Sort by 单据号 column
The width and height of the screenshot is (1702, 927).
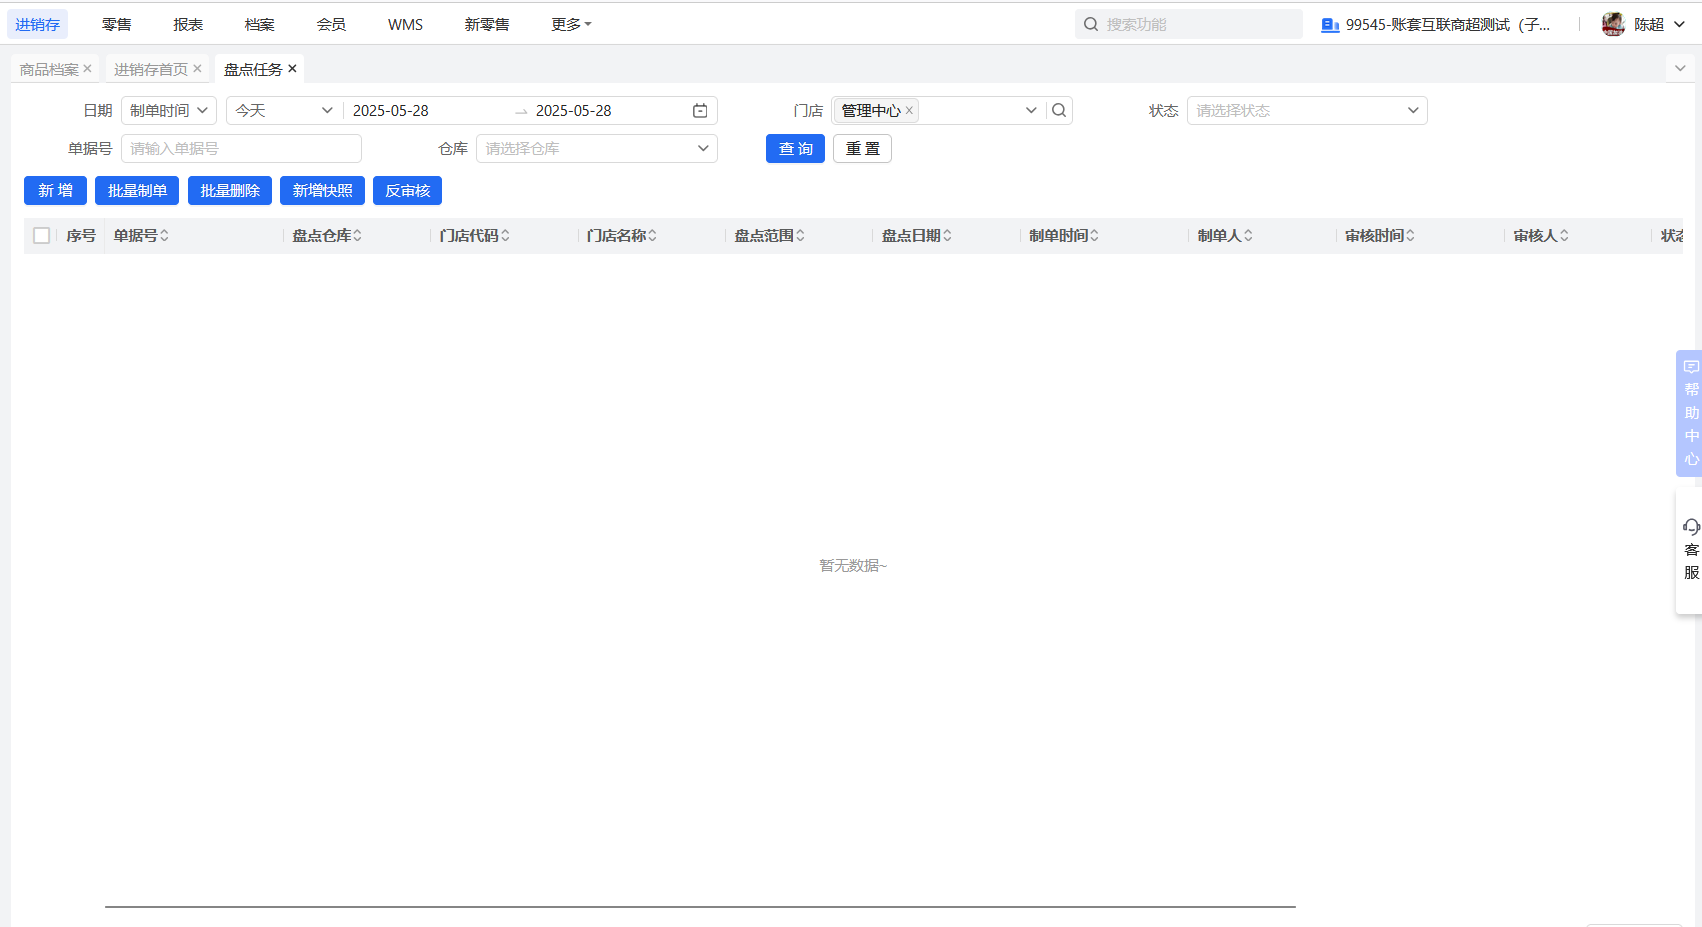[164, 236]
